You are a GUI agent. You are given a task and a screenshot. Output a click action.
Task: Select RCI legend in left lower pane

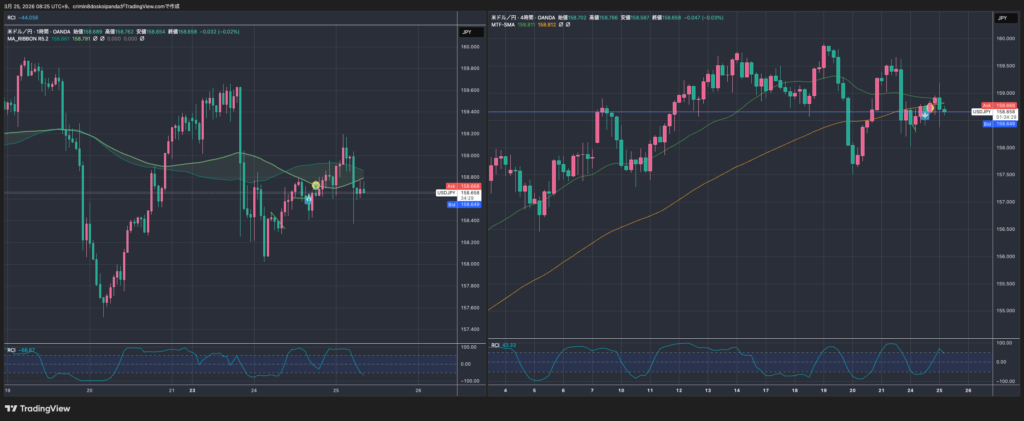point(11,350)
